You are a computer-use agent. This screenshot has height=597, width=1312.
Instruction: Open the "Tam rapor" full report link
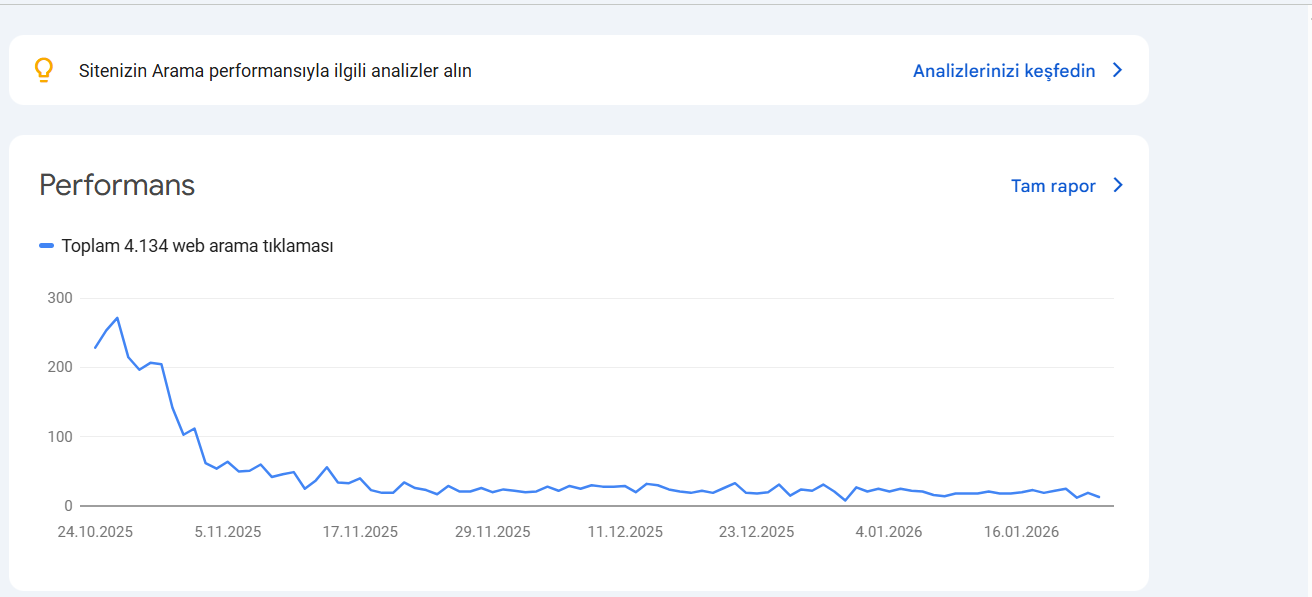[x=1053, y=186]
